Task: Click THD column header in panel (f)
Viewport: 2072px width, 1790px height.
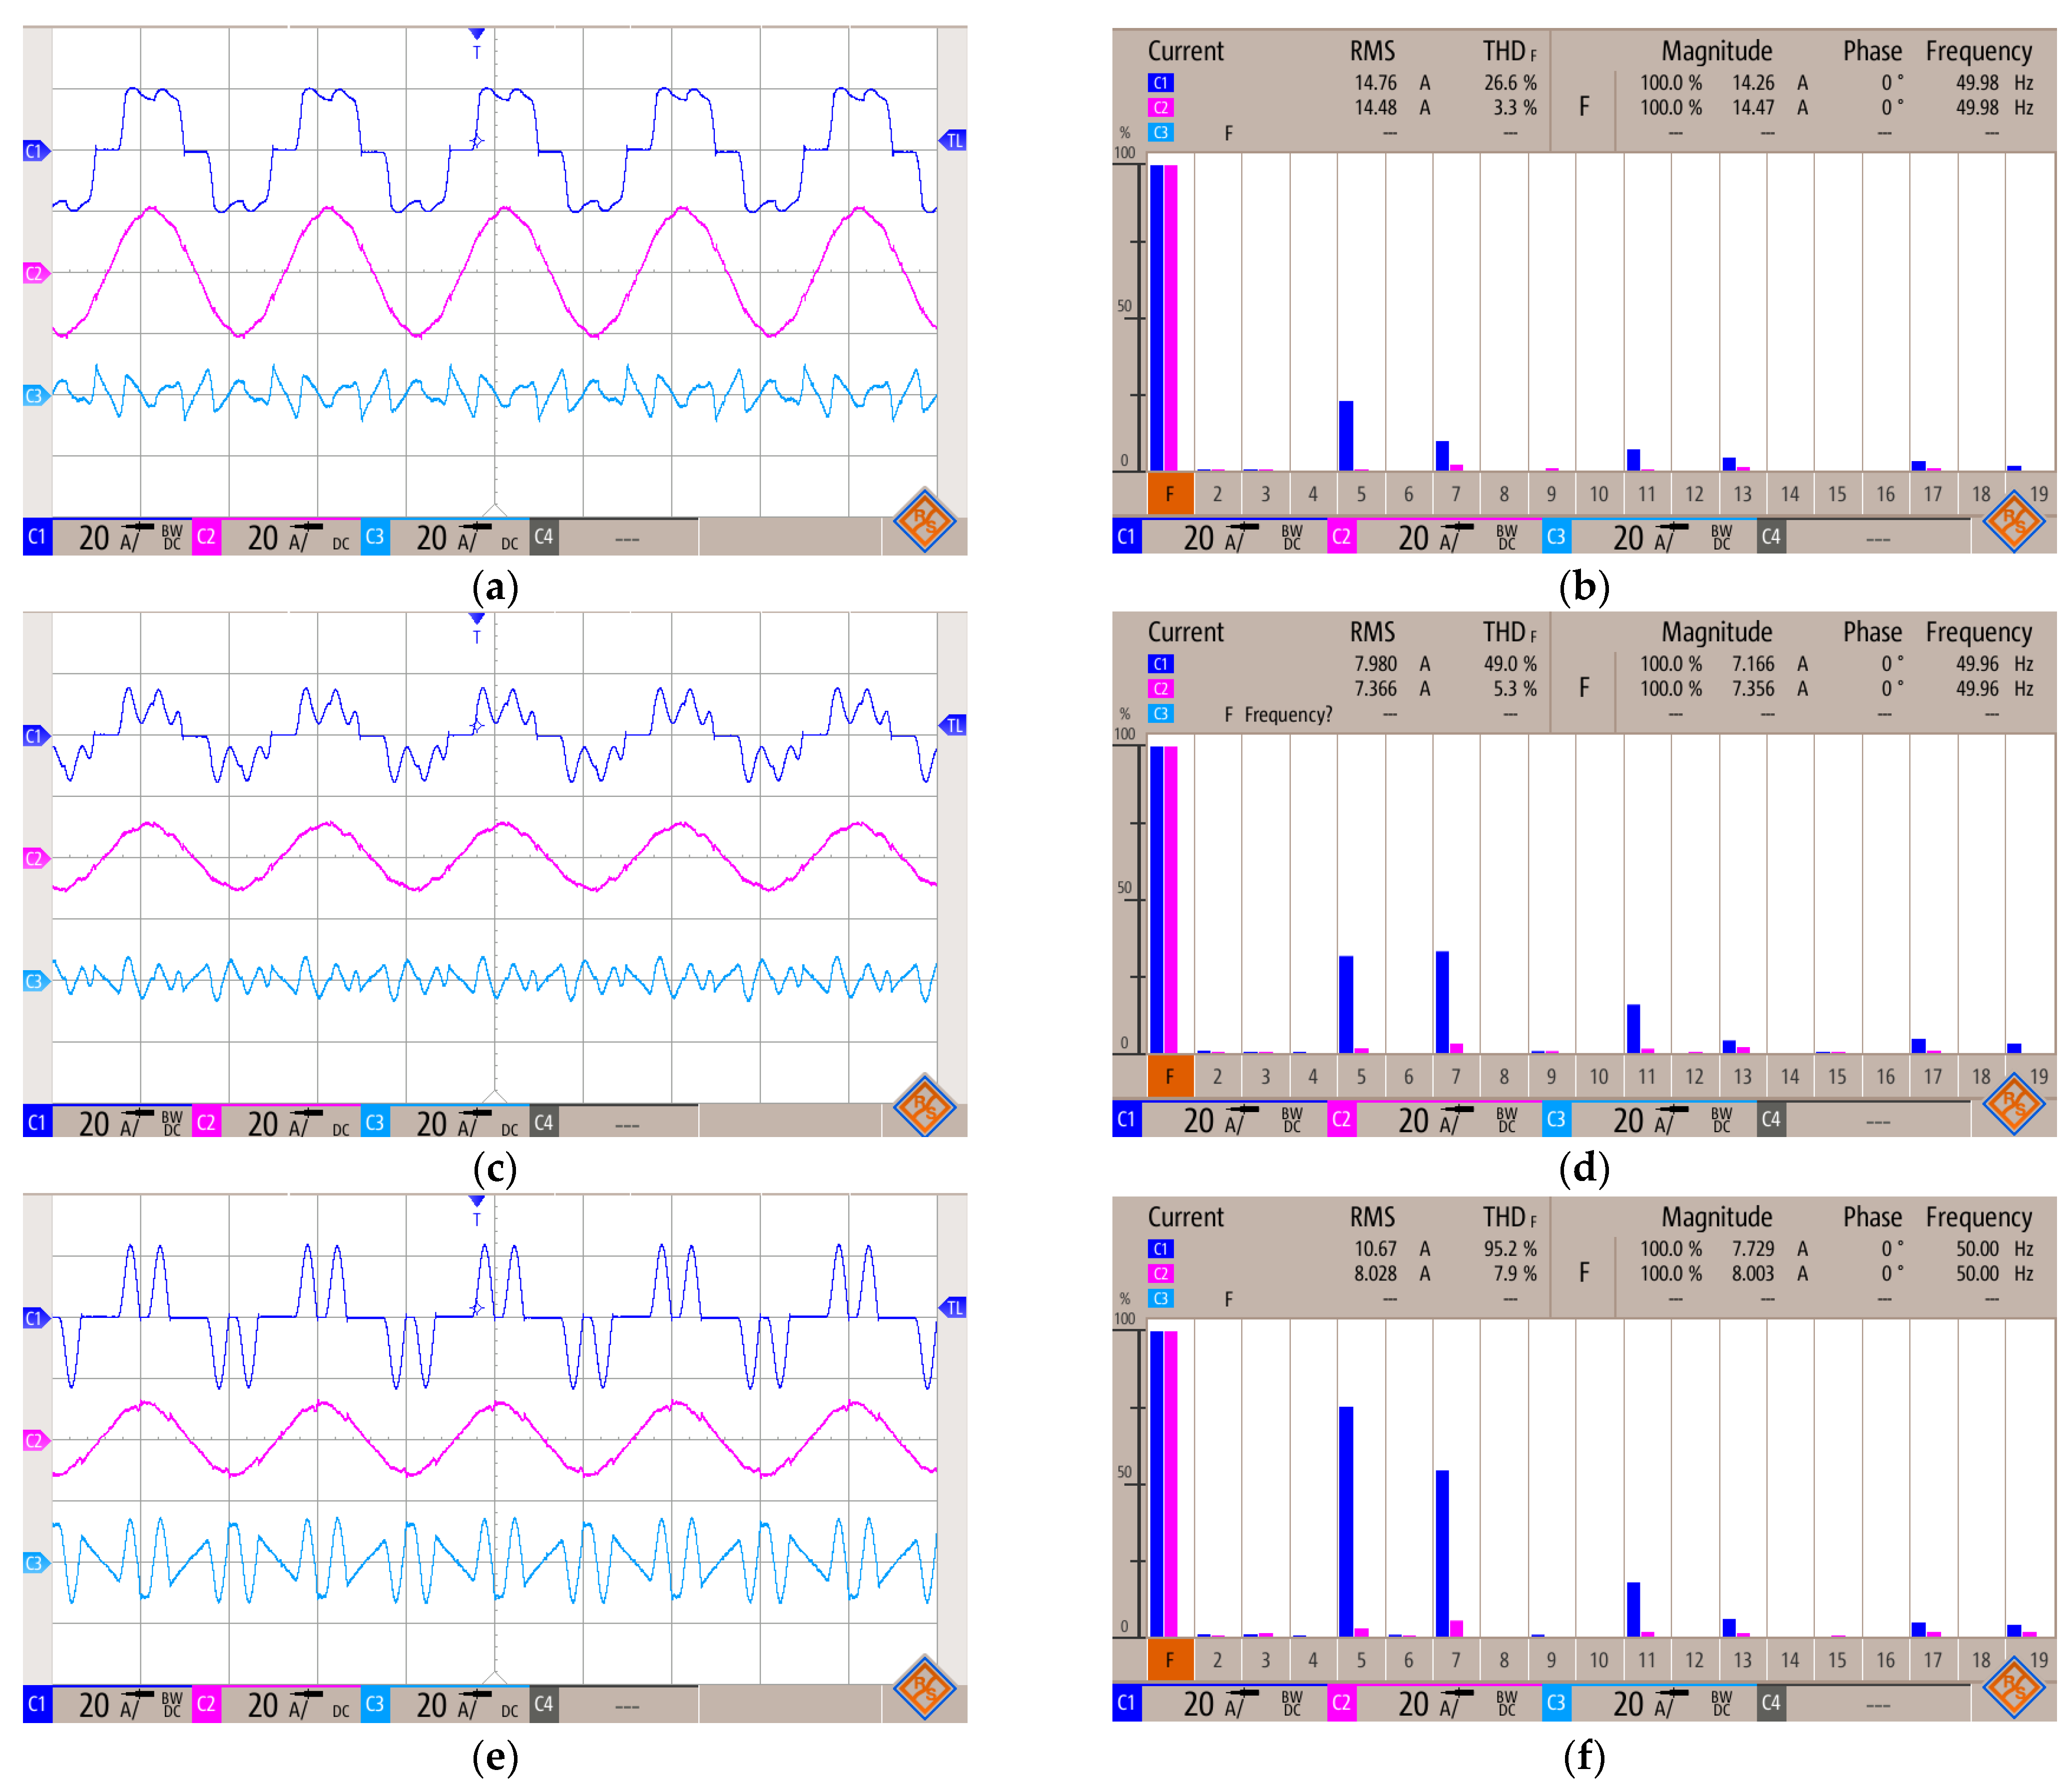Action: coord(1508,1217)
